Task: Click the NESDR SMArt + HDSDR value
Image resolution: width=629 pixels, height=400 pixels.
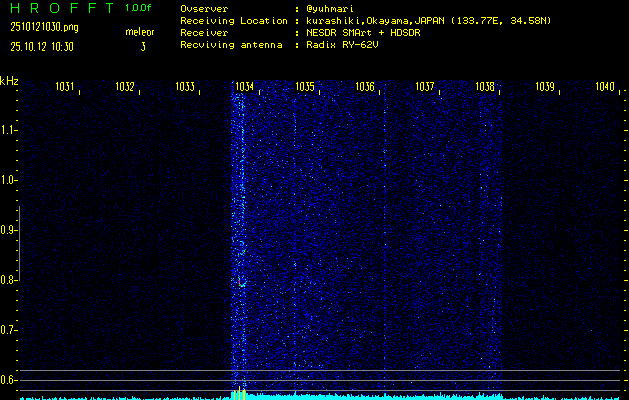Action: 363,33
